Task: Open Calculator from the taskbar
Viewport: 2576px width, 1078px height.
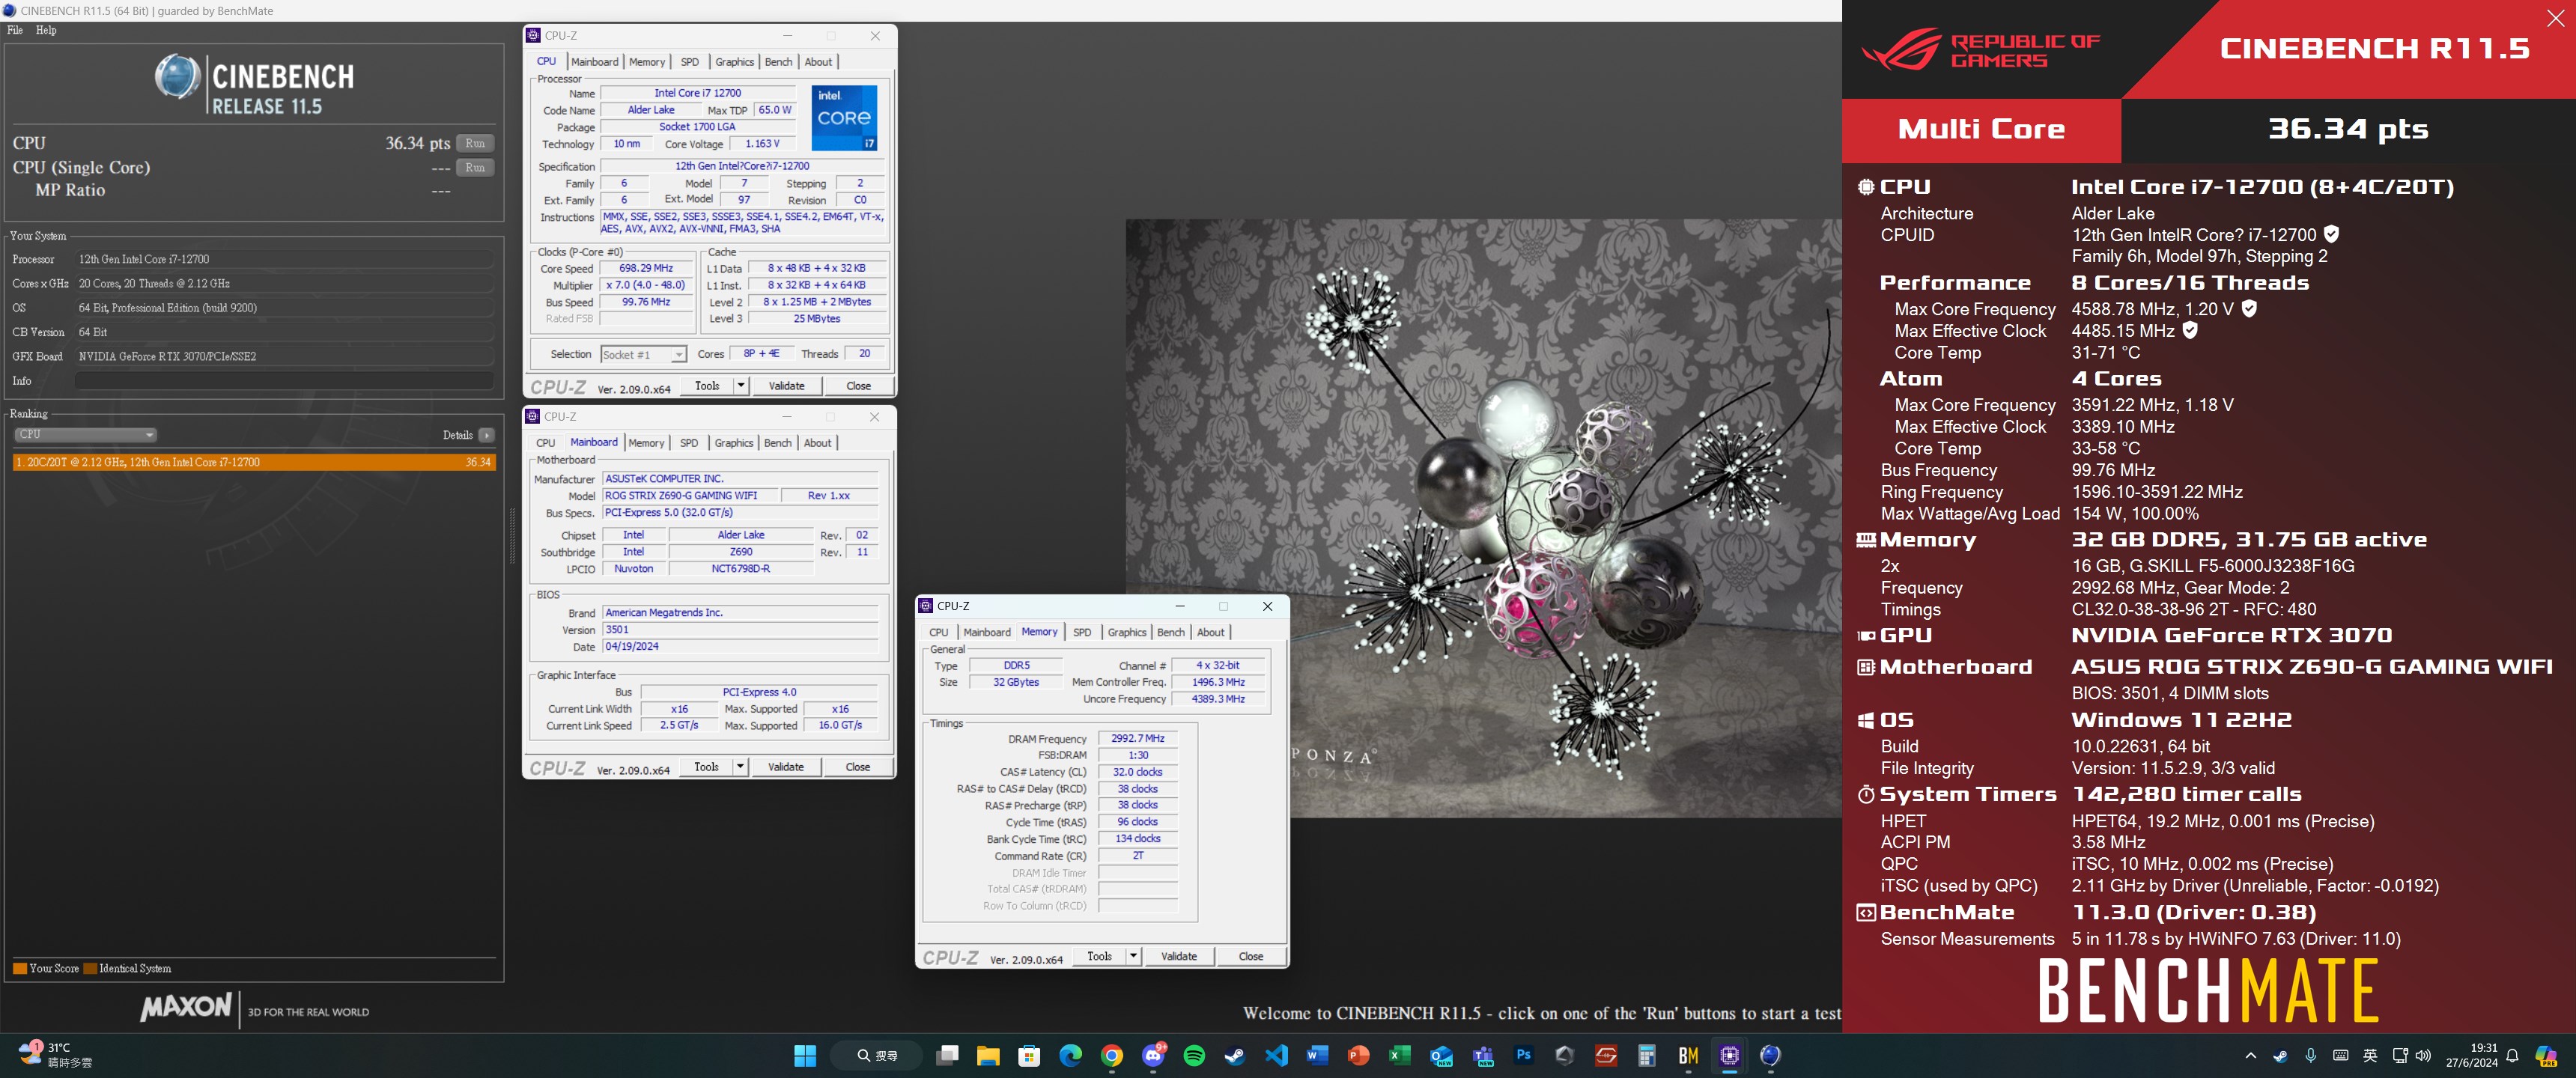Action: 1647,1056
